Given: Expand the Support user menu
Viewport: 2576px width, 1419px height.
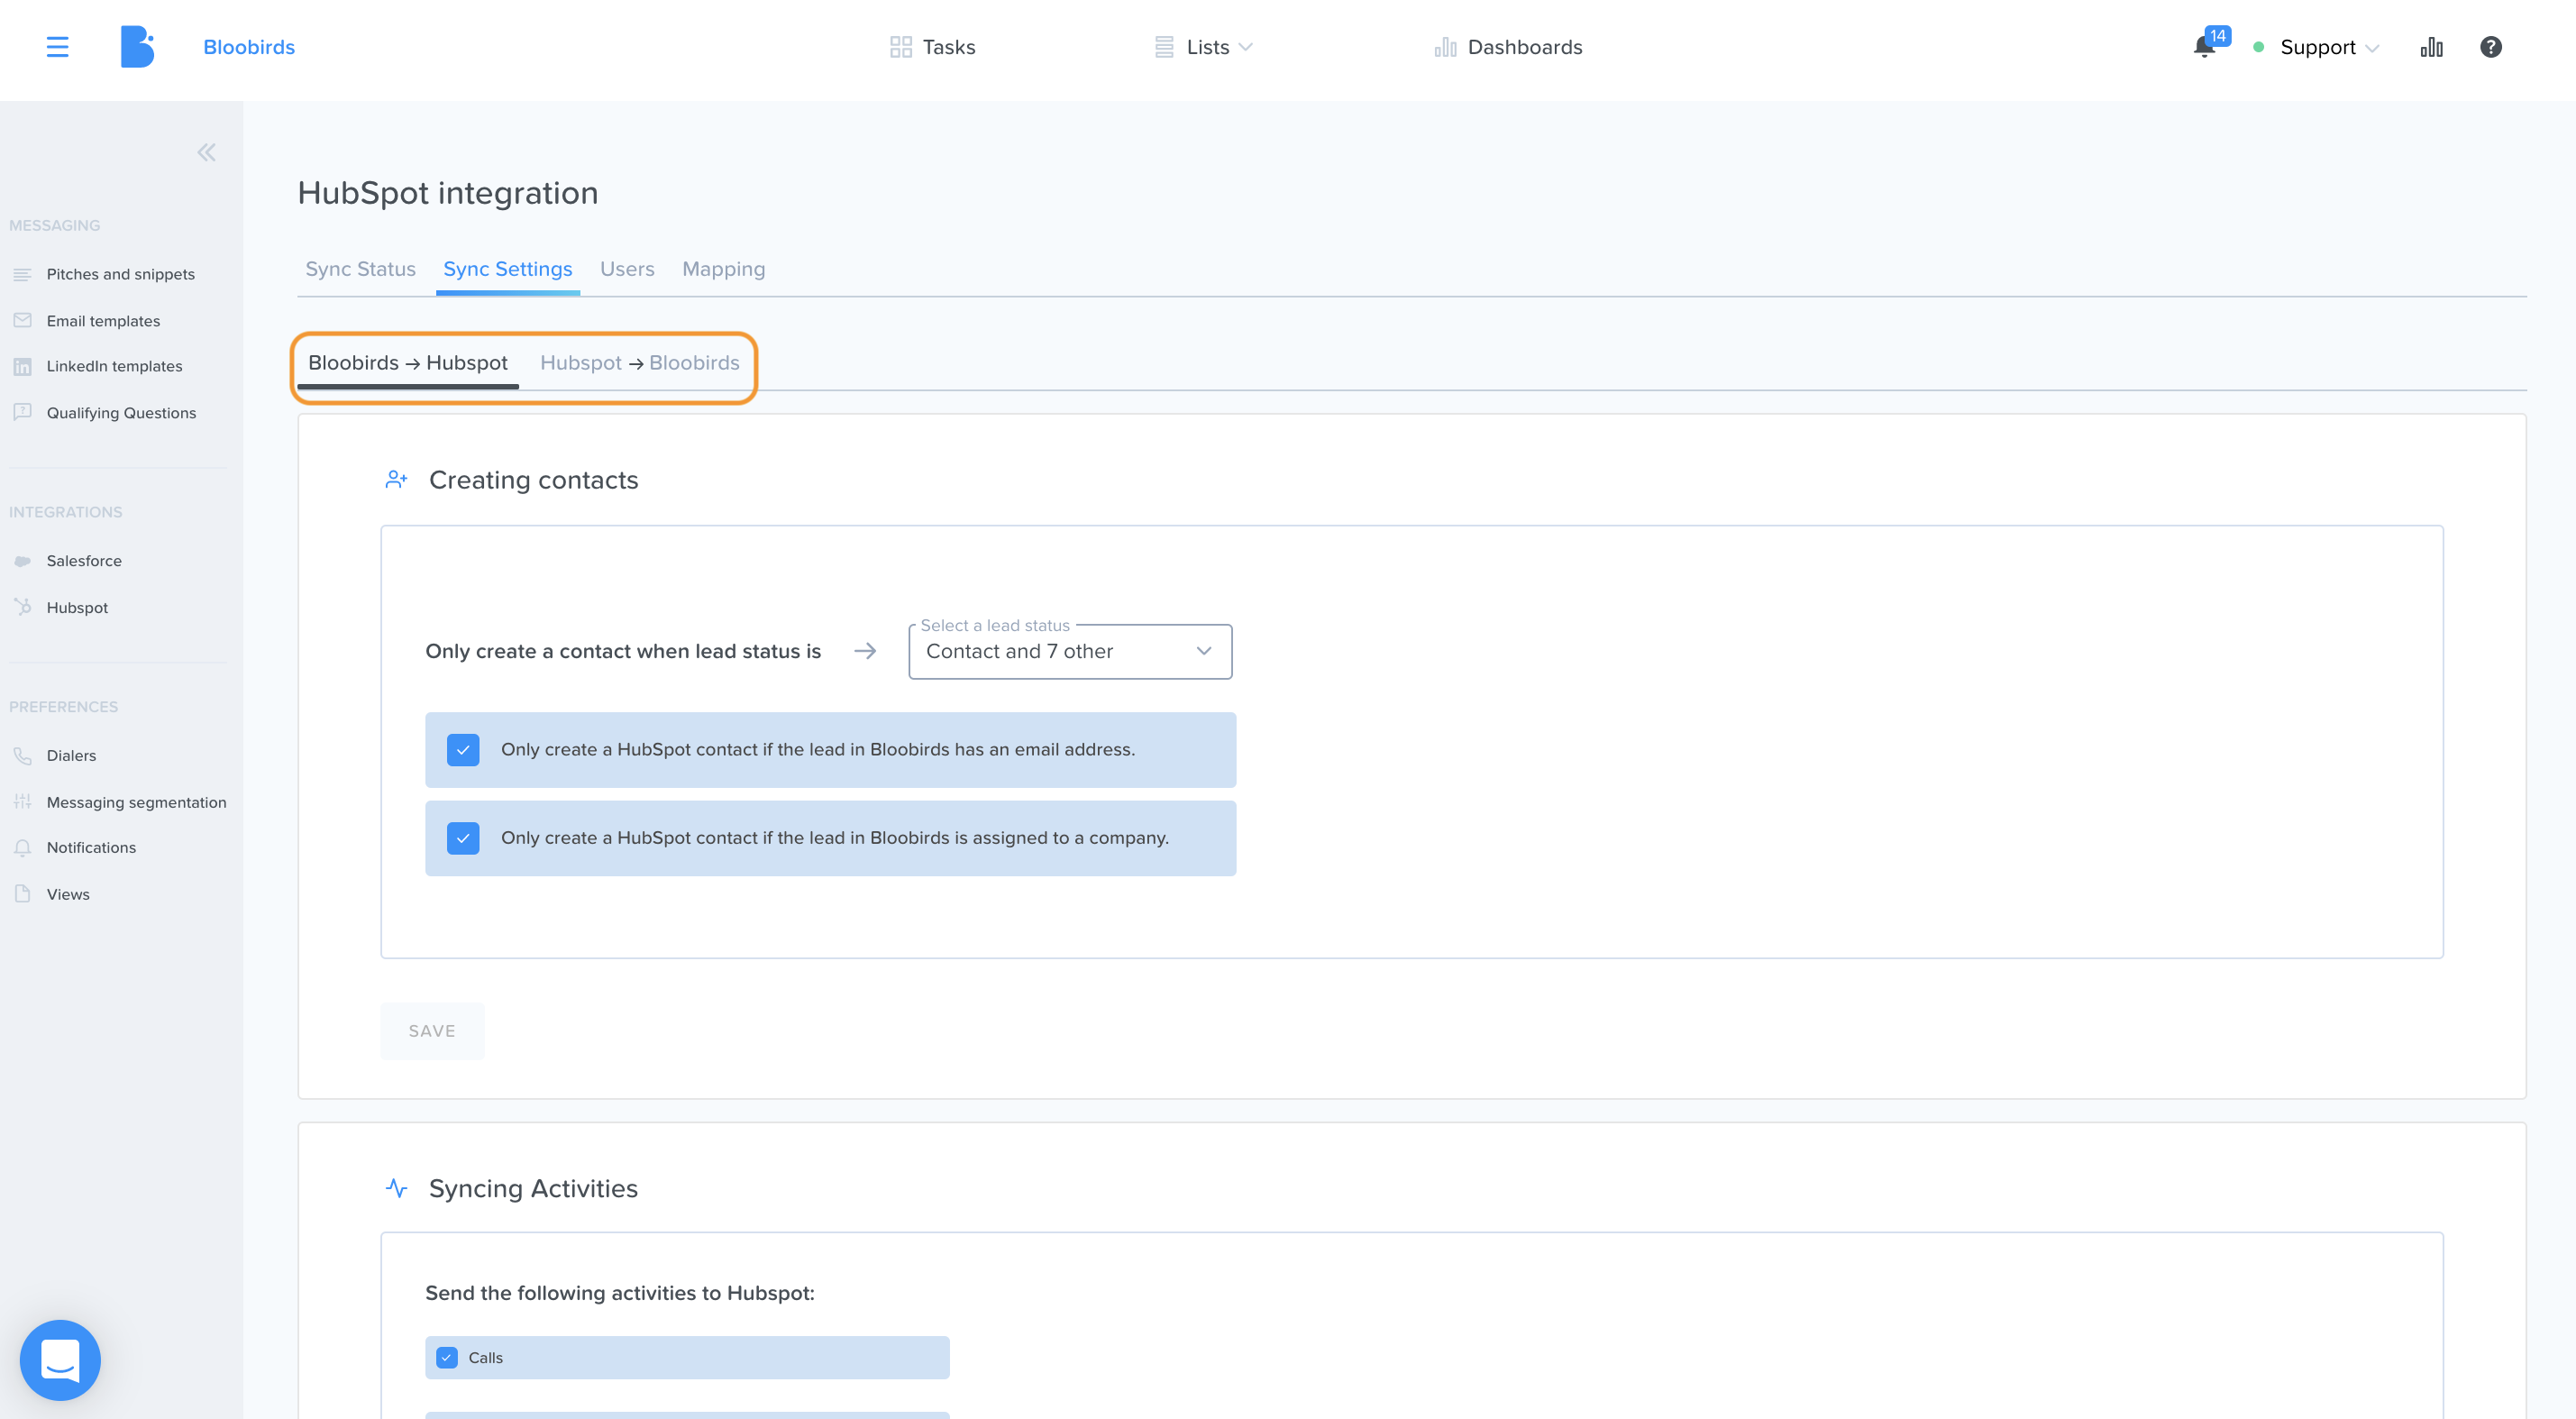Looking at the screenshot, I should click(2329, 47).
